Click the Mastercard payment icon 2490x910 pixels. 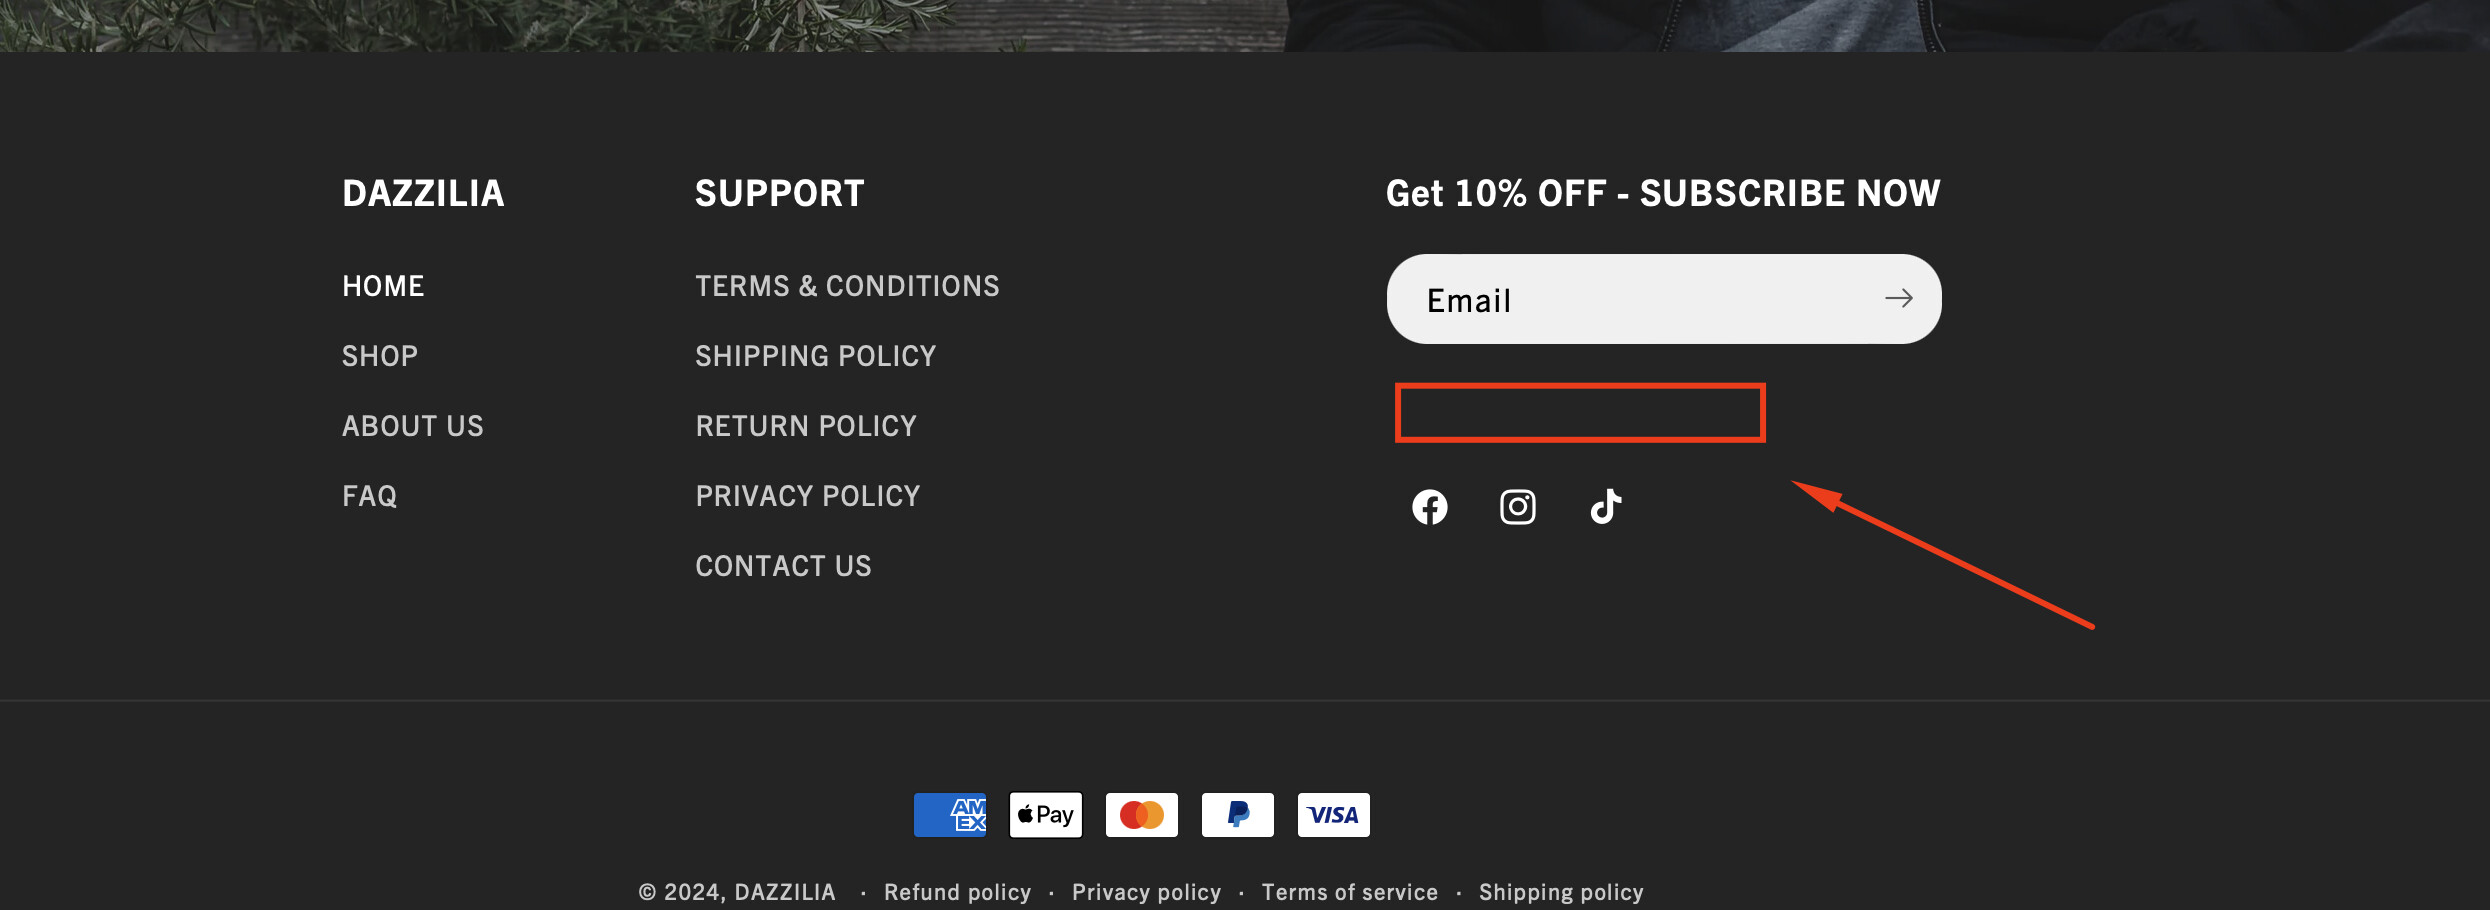click(x=1141, y=815)
